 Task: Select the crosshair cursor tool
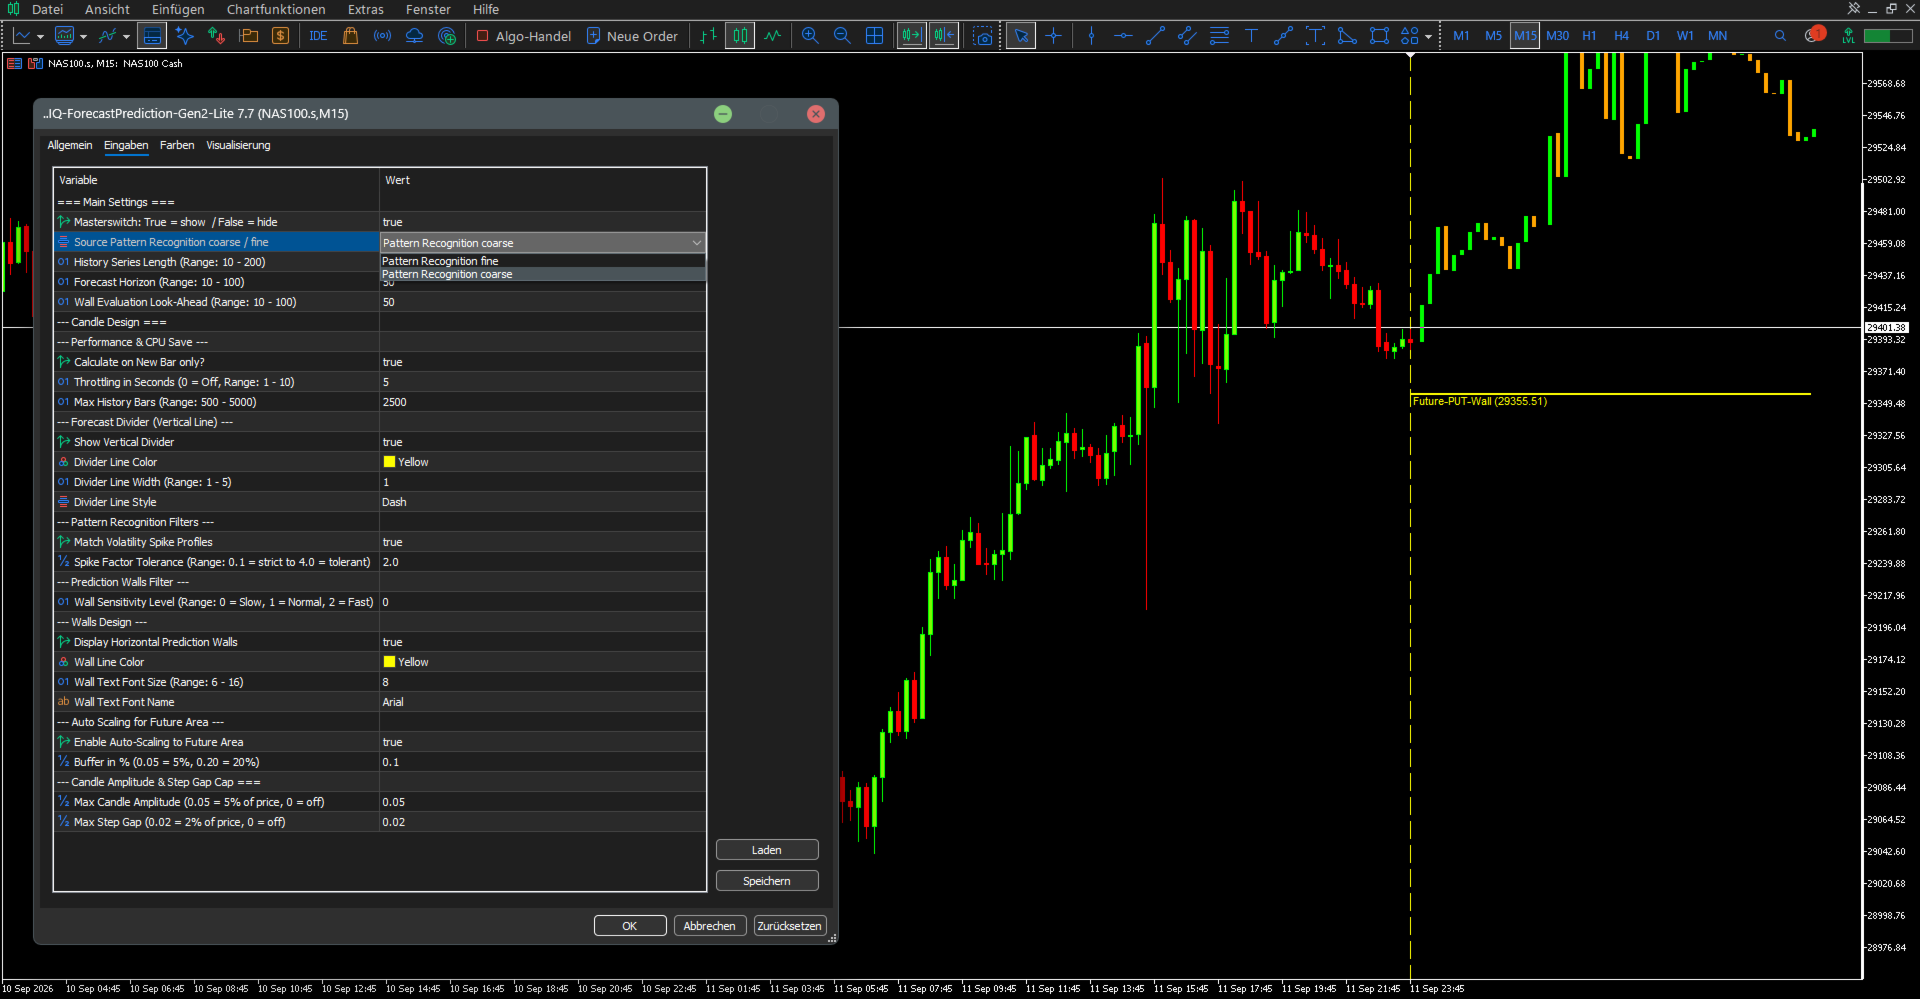click(x=1053, y=36)
